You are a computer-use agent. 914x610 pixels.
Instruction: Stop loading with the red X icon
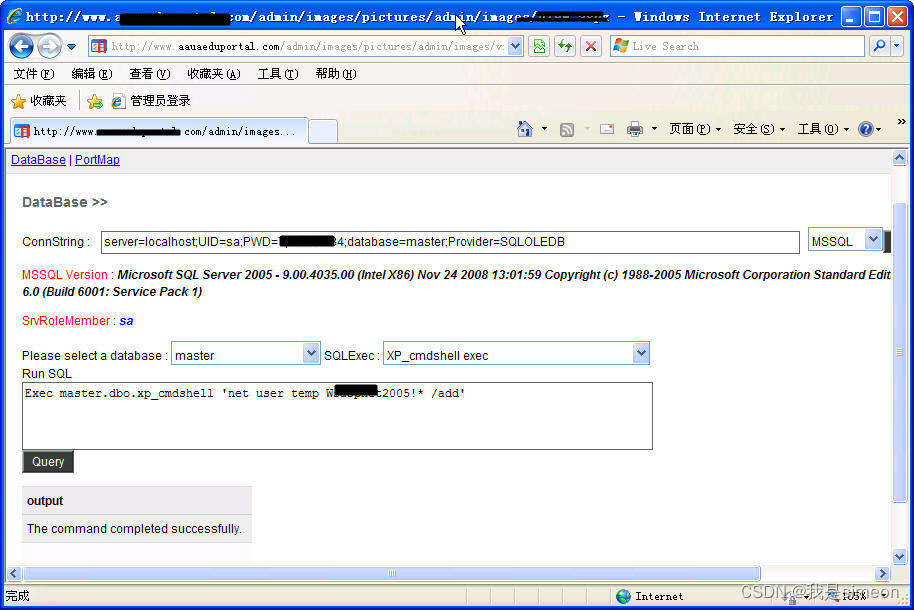(x=590, y=46)
